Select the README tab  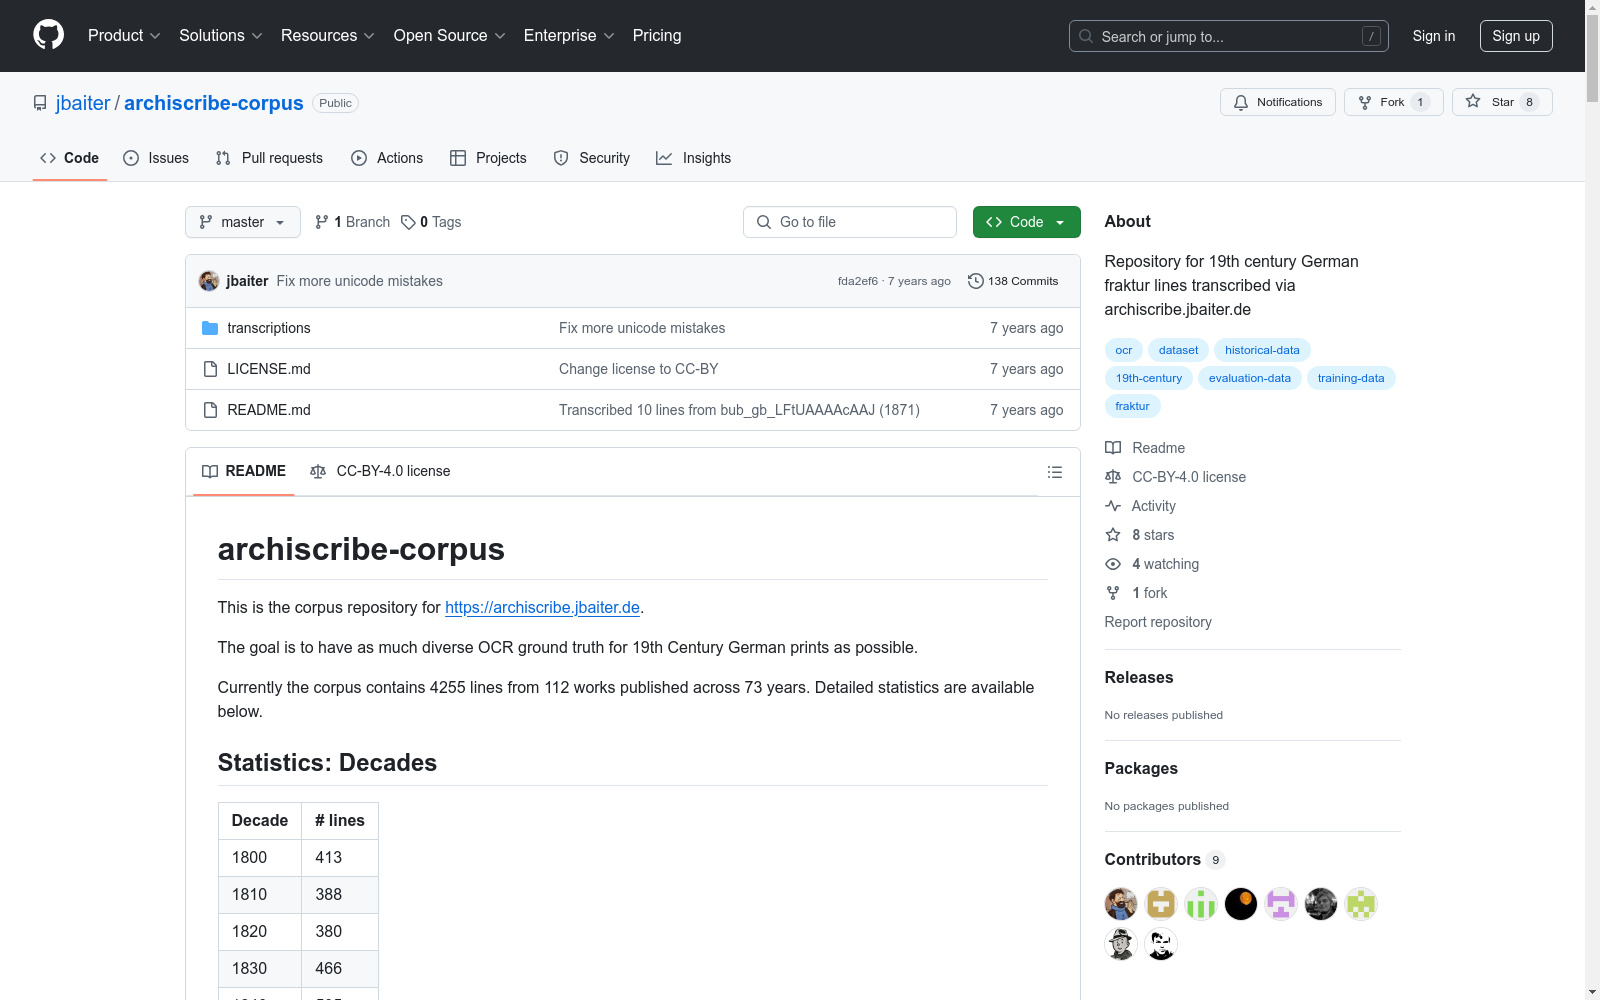(x=244, y=471)
